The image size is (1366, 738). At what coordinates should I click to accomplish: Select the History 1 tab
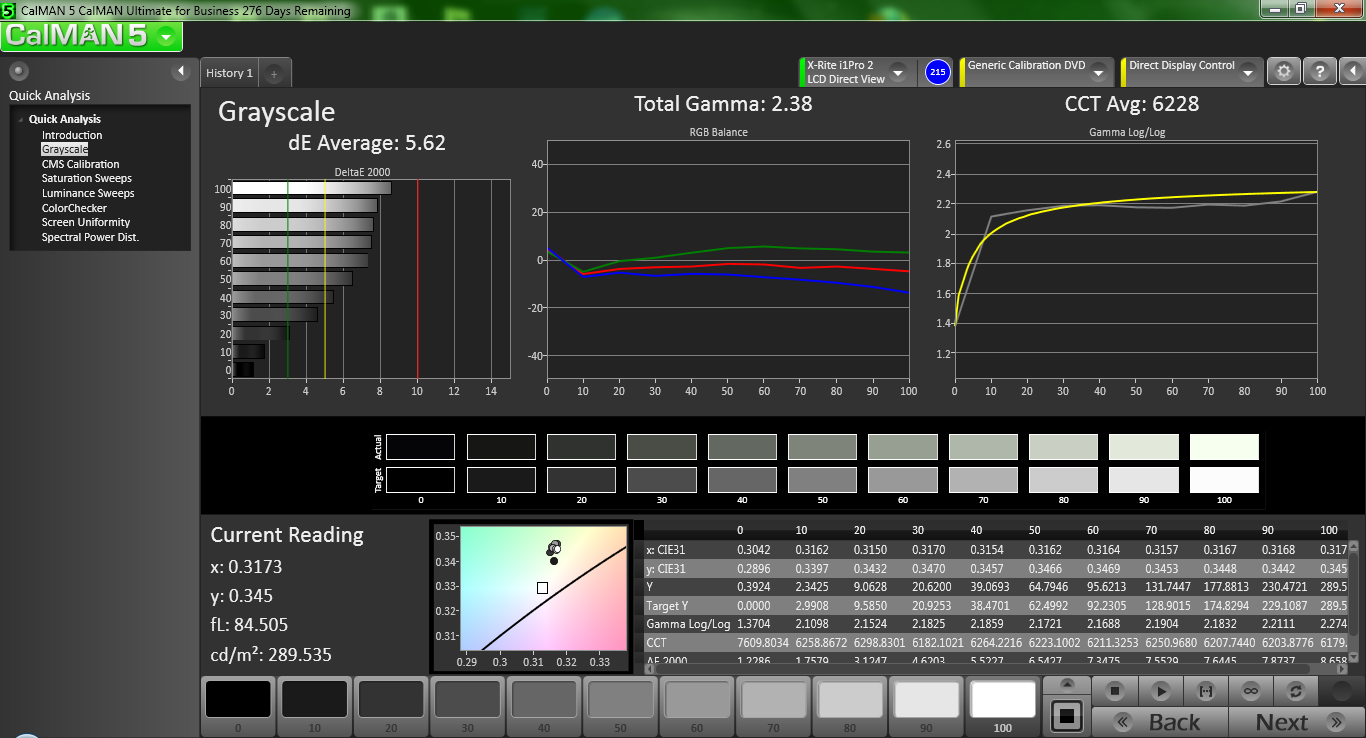[x=229, y=73]
